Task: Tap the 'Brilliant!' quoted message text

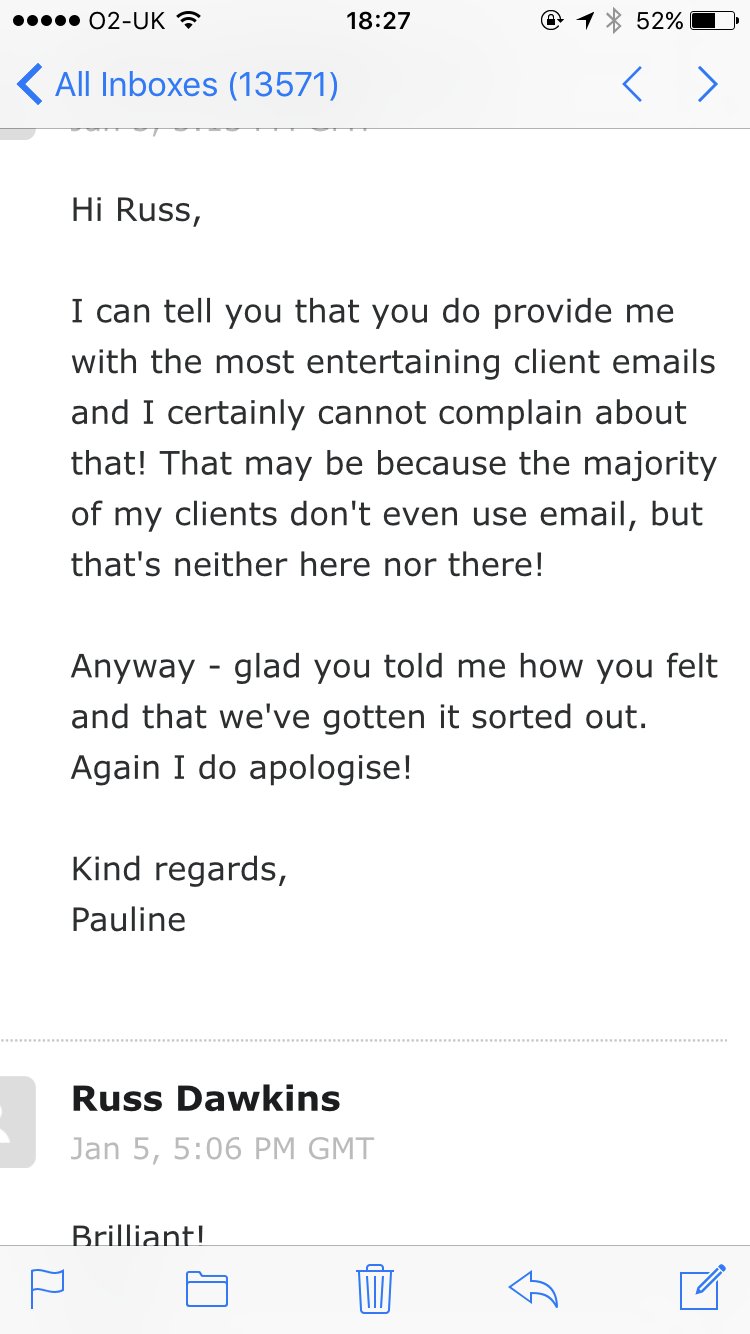Action: [139, 1235]
